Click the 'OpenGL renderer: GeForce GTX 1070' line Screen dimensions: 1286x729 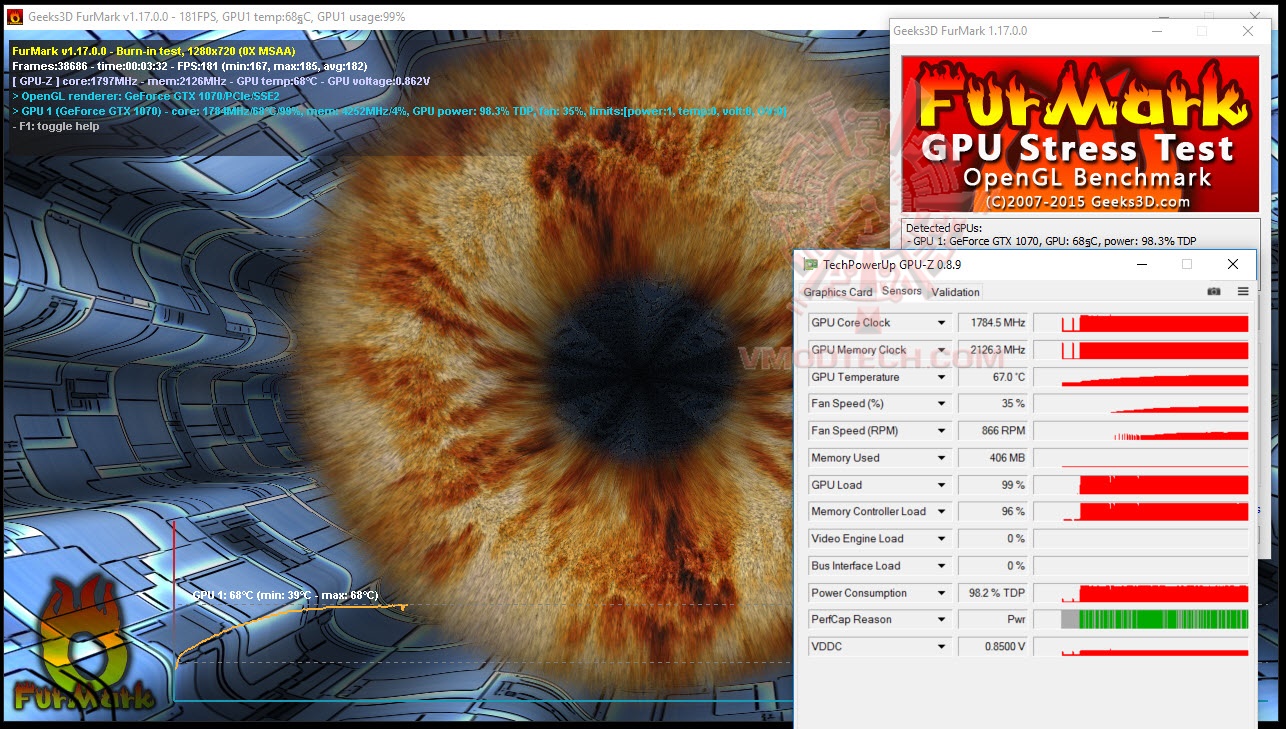[146, 96]
